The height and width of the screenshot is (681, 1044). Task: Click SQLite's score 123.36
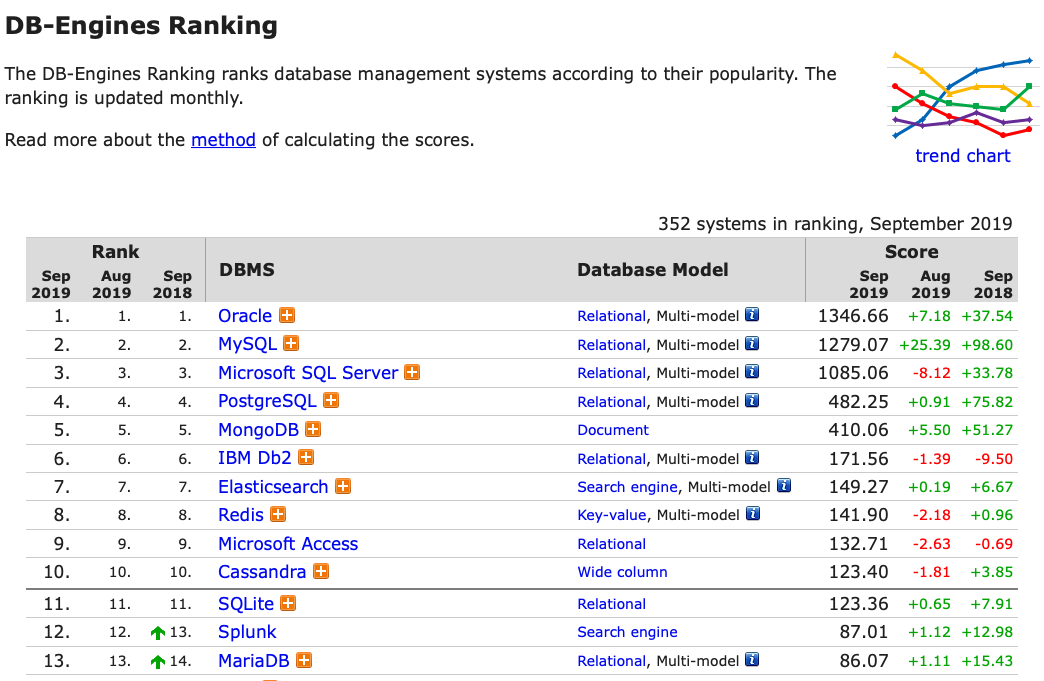pyautogui.click(x=858, y=604)
